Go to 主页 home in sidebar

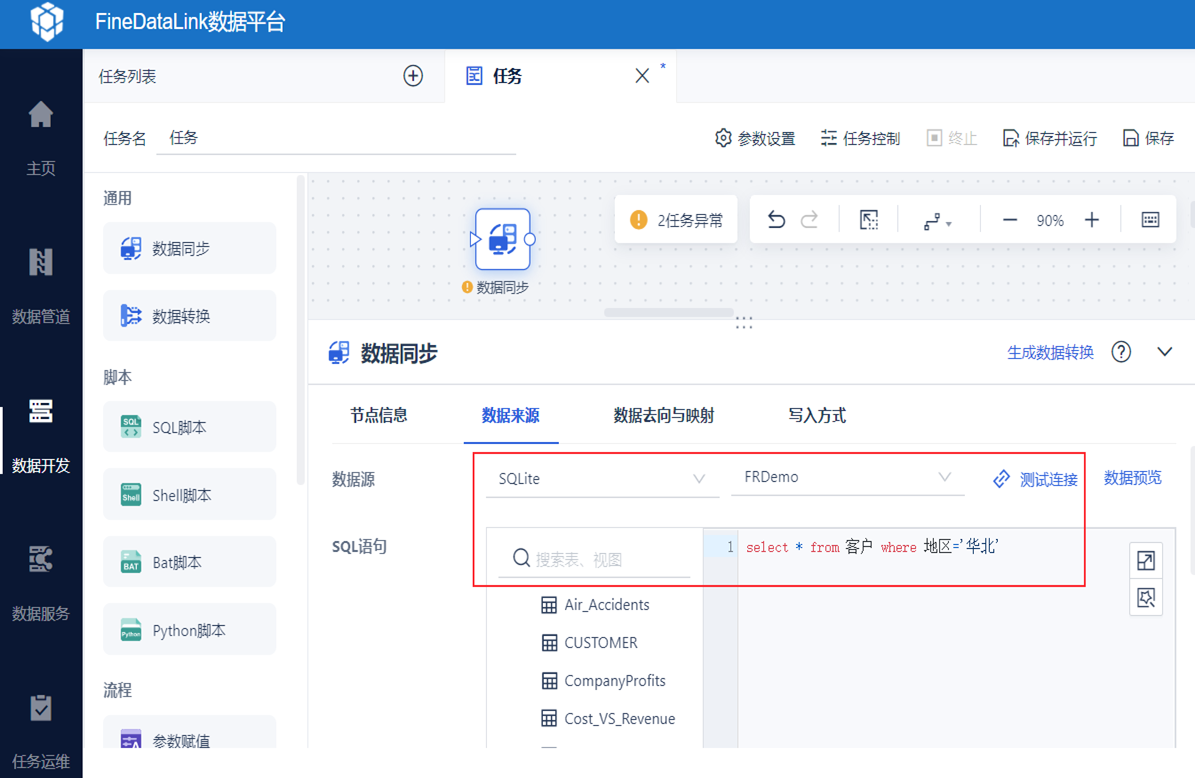click(40, 138)
